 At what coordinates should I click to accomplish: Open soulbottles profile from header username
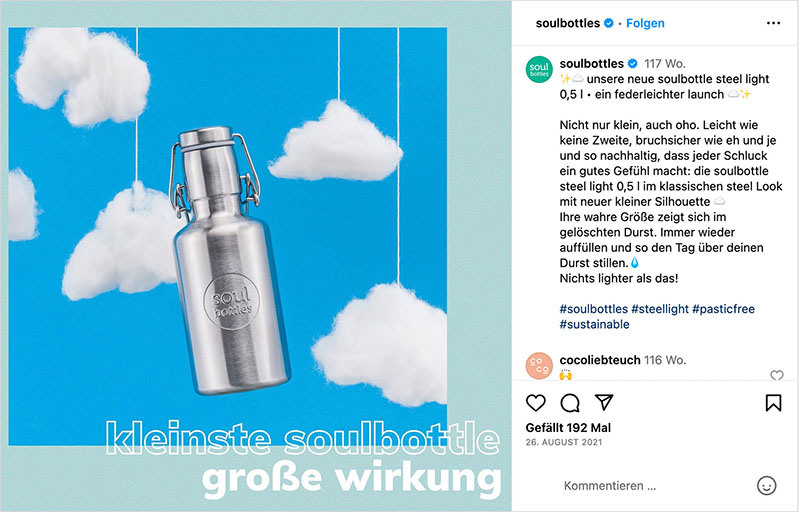(x=567, y=23)
